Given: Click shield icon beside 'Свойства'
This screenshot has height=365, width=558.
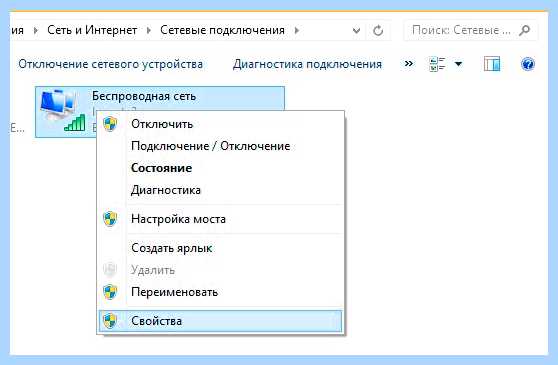Looking at the screenshot, I should coord(110,321).
